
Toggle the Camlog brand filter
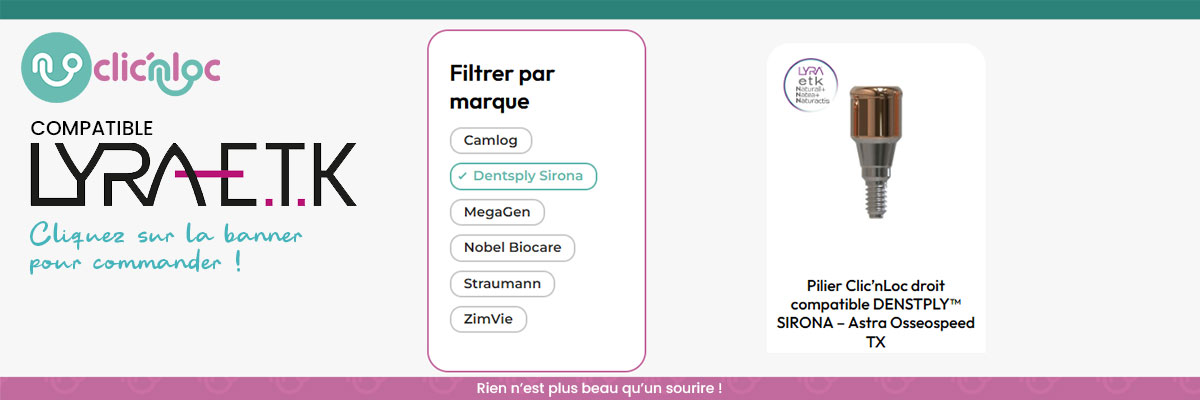(491, 140)
